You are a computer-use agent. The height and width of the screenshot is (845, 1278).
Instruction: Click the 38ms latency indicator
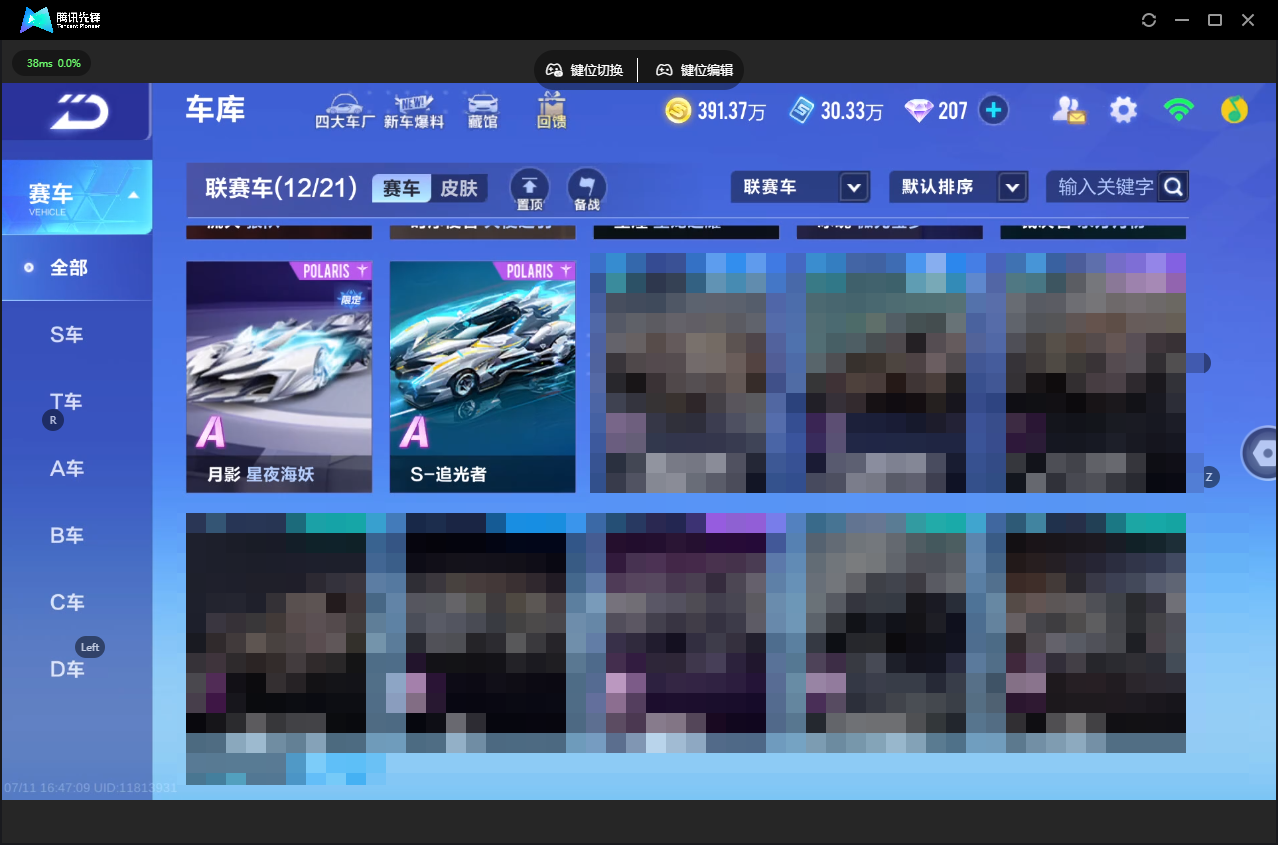point(51,63)
